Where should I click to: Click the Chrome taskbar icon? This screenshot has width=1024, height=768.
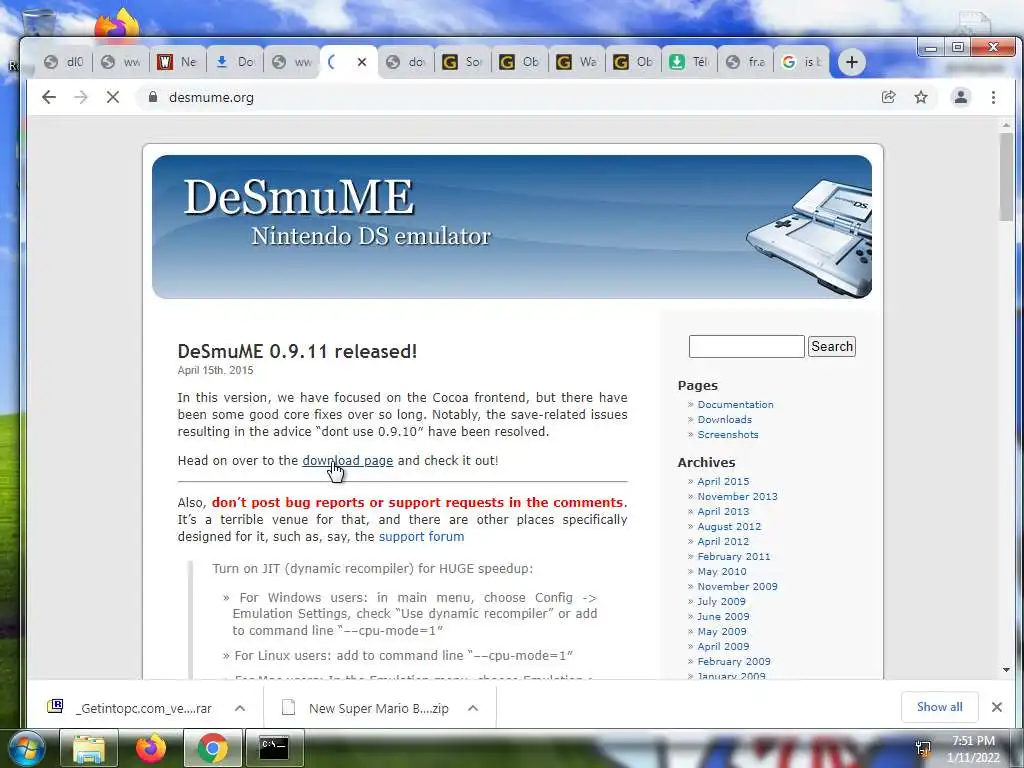coord(212,748)
